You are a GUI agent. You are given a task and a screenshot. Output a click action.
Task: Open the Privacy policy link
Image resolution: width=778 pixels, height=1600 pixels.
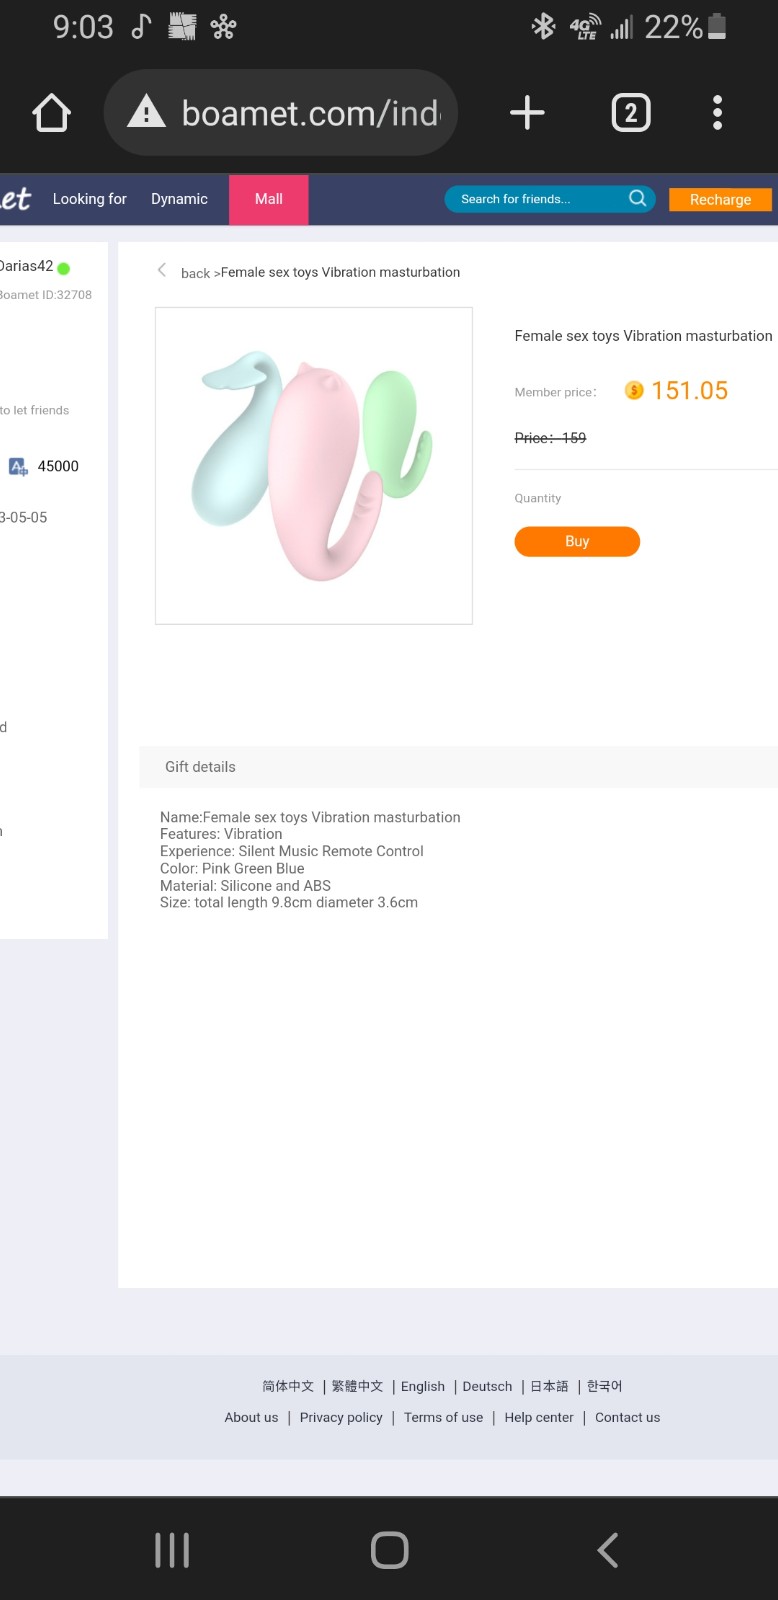coord(341,1417)
